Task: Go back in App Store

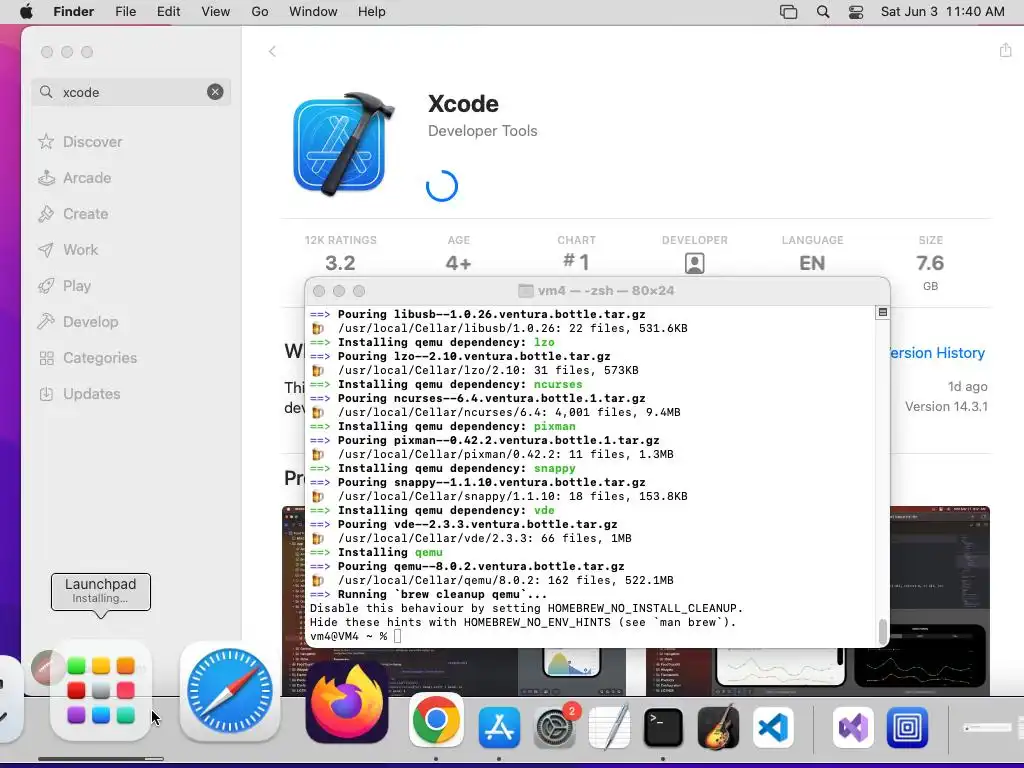Action: (272, 52)
